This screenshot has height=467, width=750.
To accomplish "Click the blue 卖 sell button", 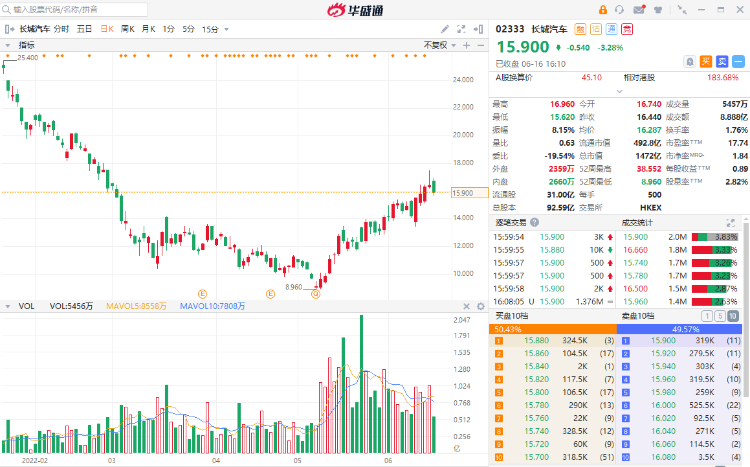I will [722, 61].
